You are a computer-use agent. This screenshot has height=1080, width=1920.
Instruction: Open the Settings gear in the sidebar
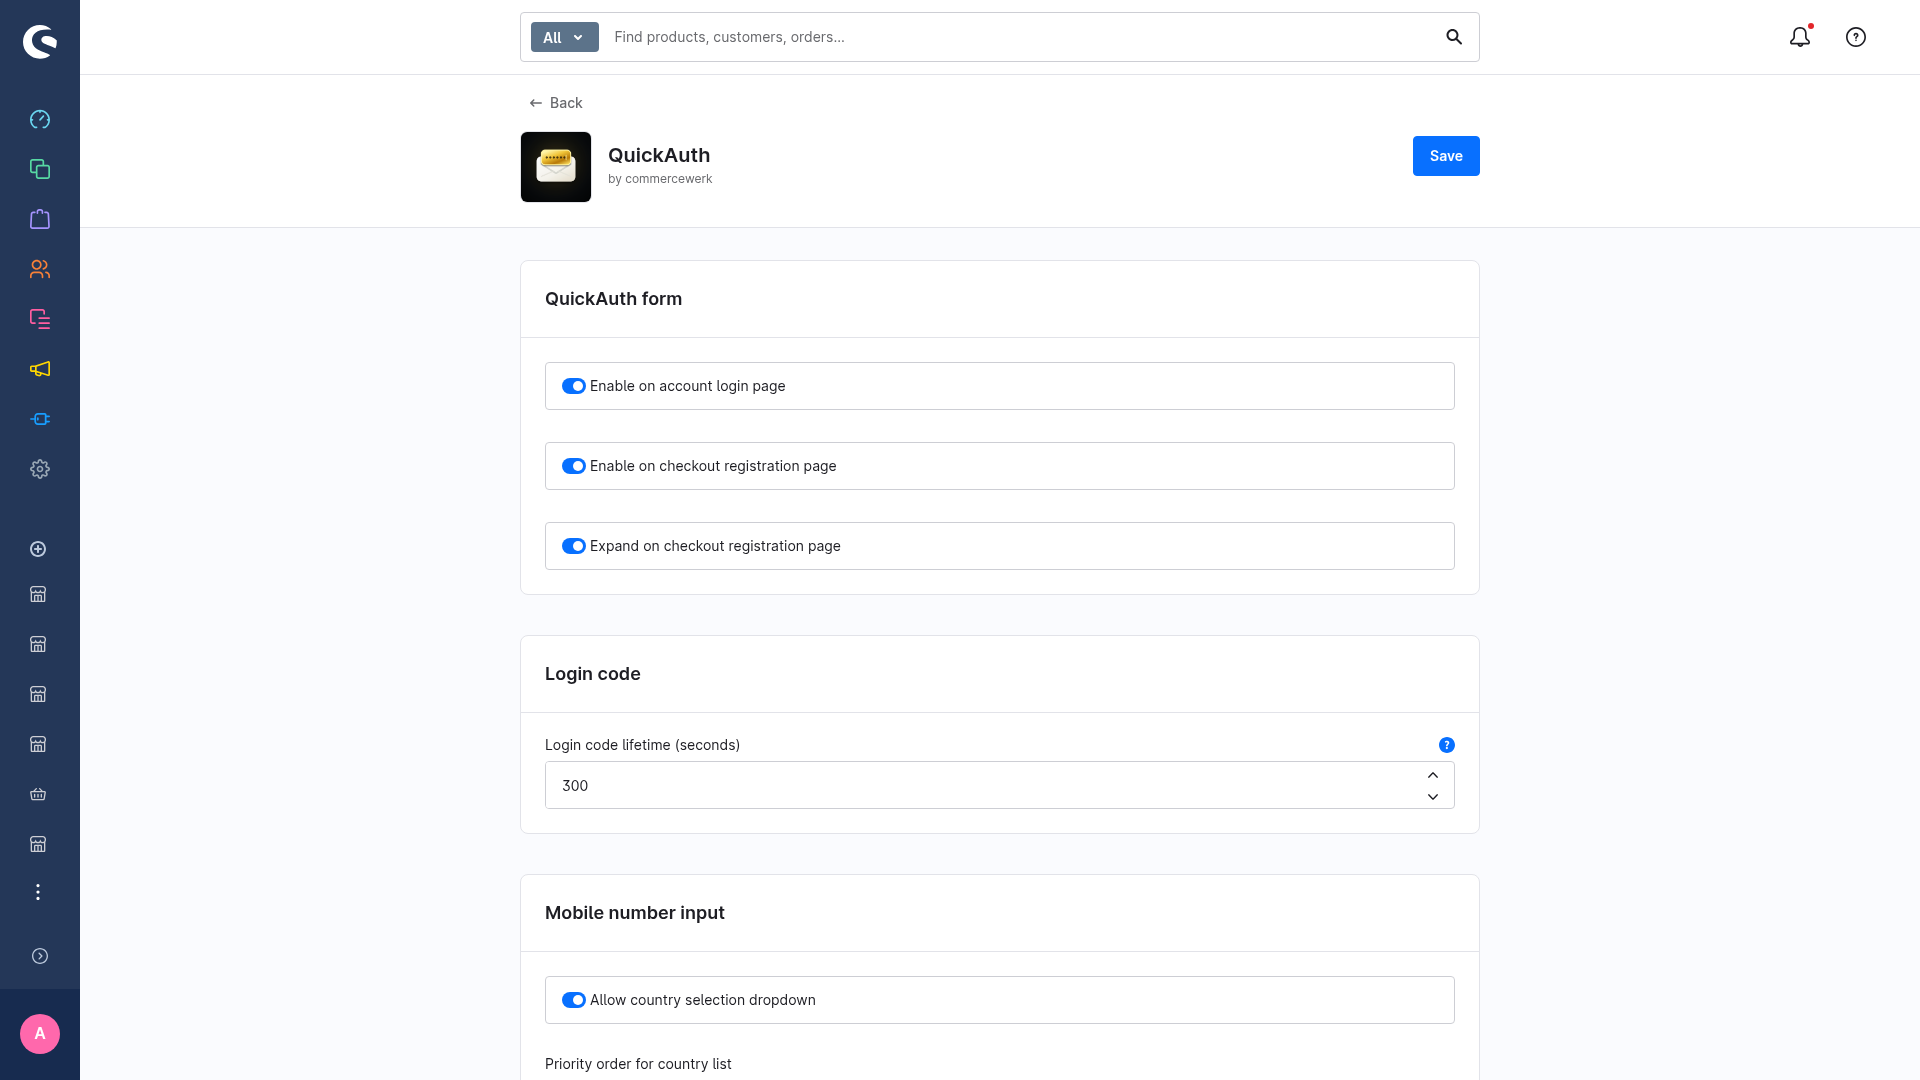40,469
